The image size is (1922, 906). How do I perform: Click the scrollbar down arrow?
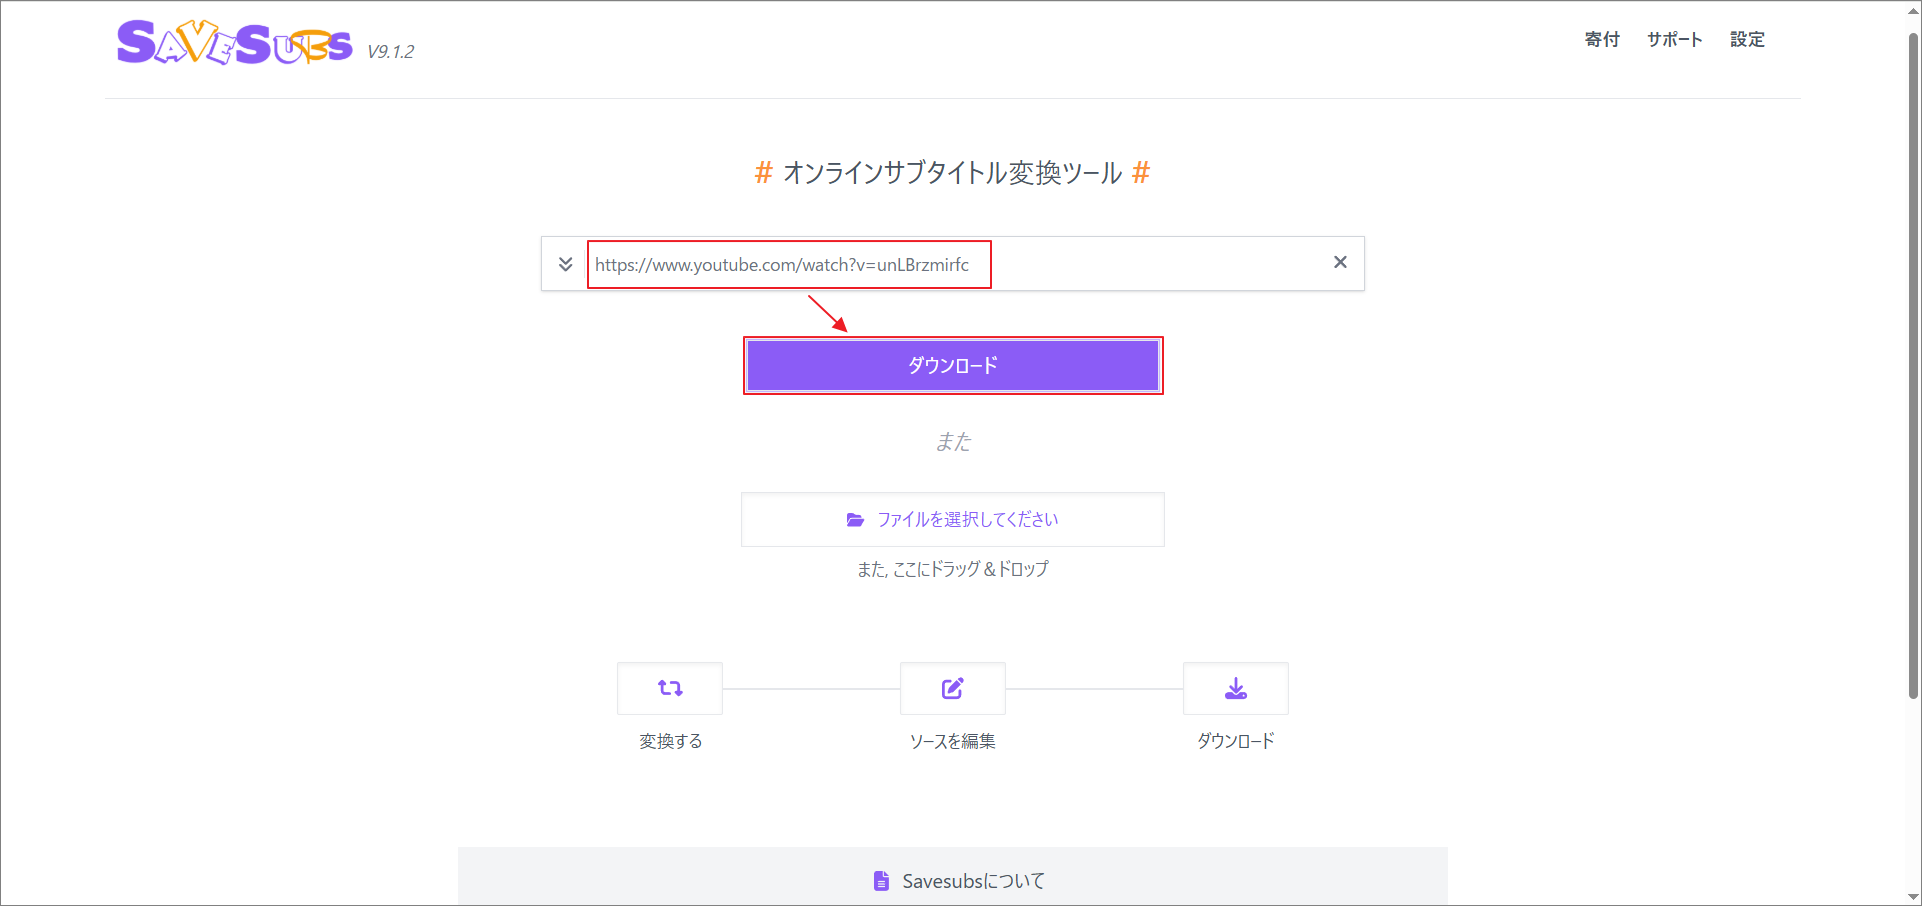point(1913,897)
